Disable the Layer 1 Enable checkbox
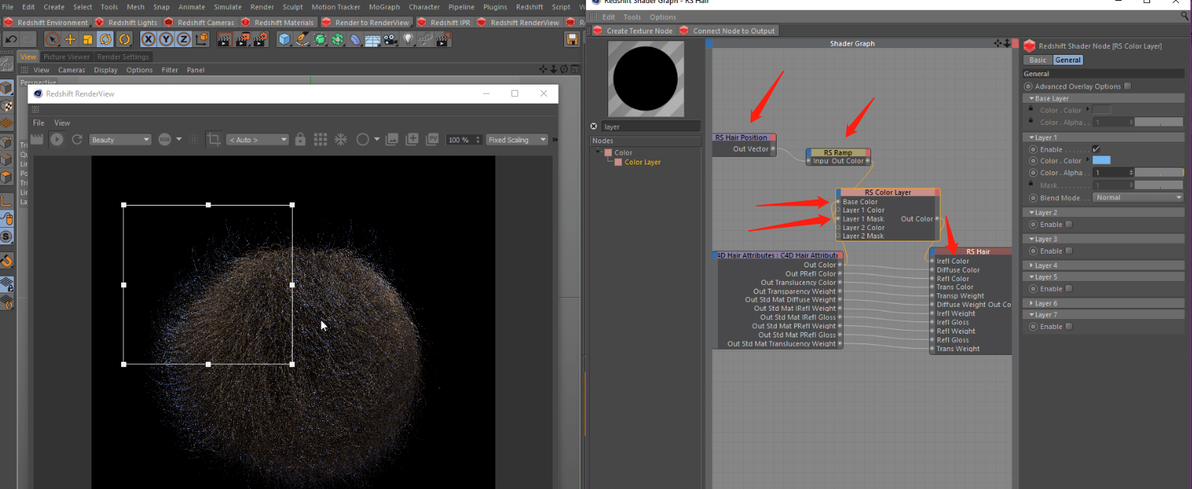The height and width of the screenshot is (489, 1192). click(1096, 149)
